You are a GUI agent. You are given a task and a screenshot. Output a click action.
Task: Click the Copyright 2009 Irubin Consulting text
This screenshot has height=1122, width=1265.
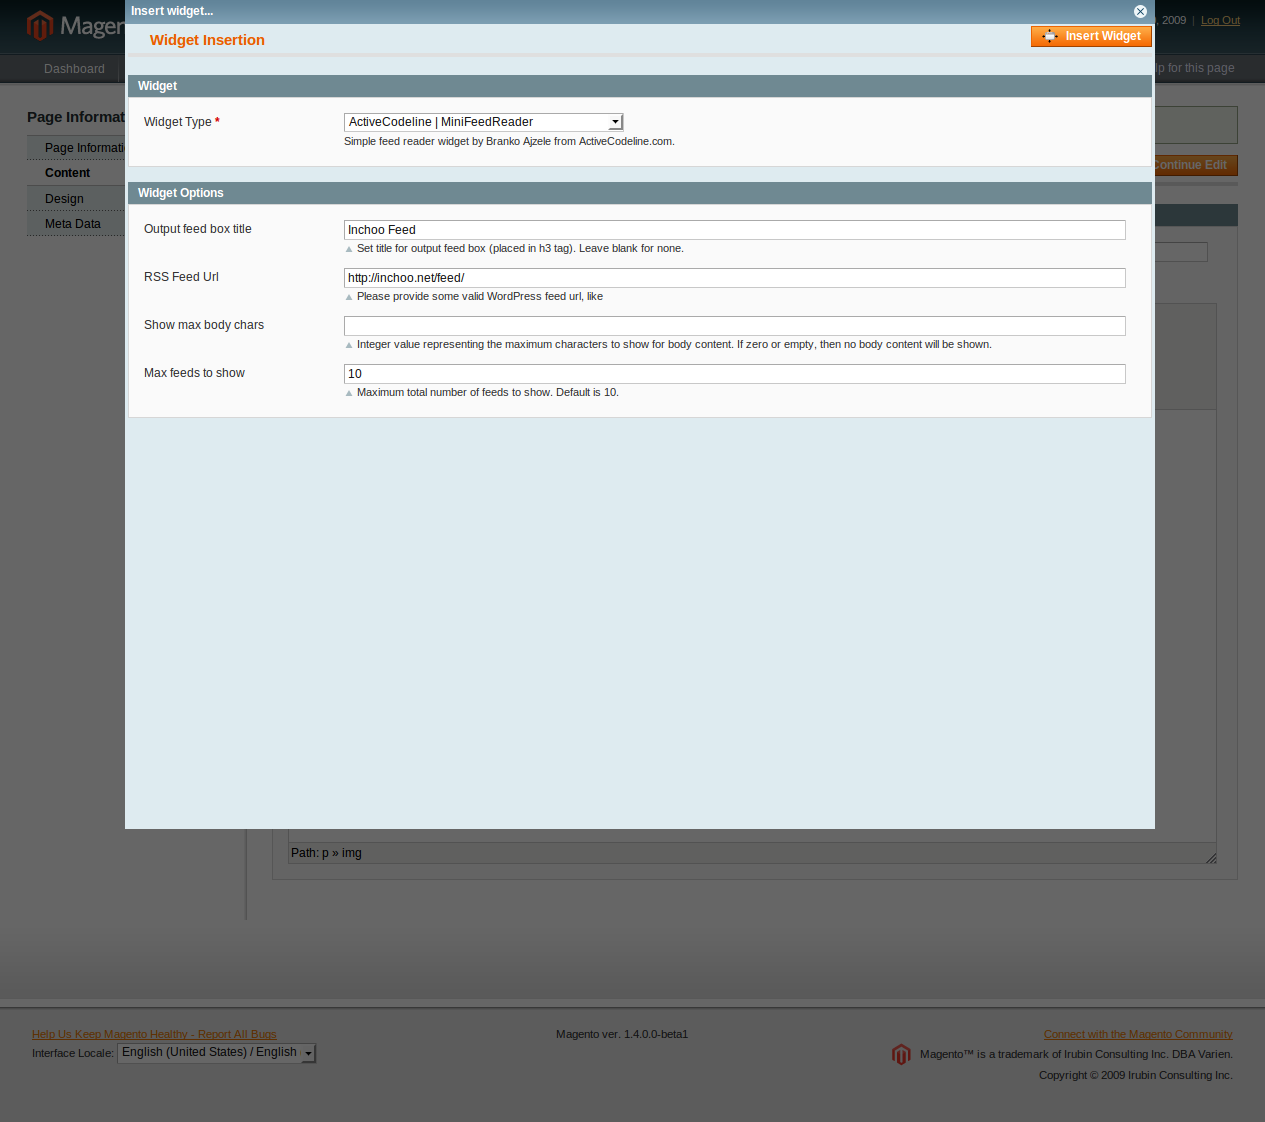coord(1135,1075)
